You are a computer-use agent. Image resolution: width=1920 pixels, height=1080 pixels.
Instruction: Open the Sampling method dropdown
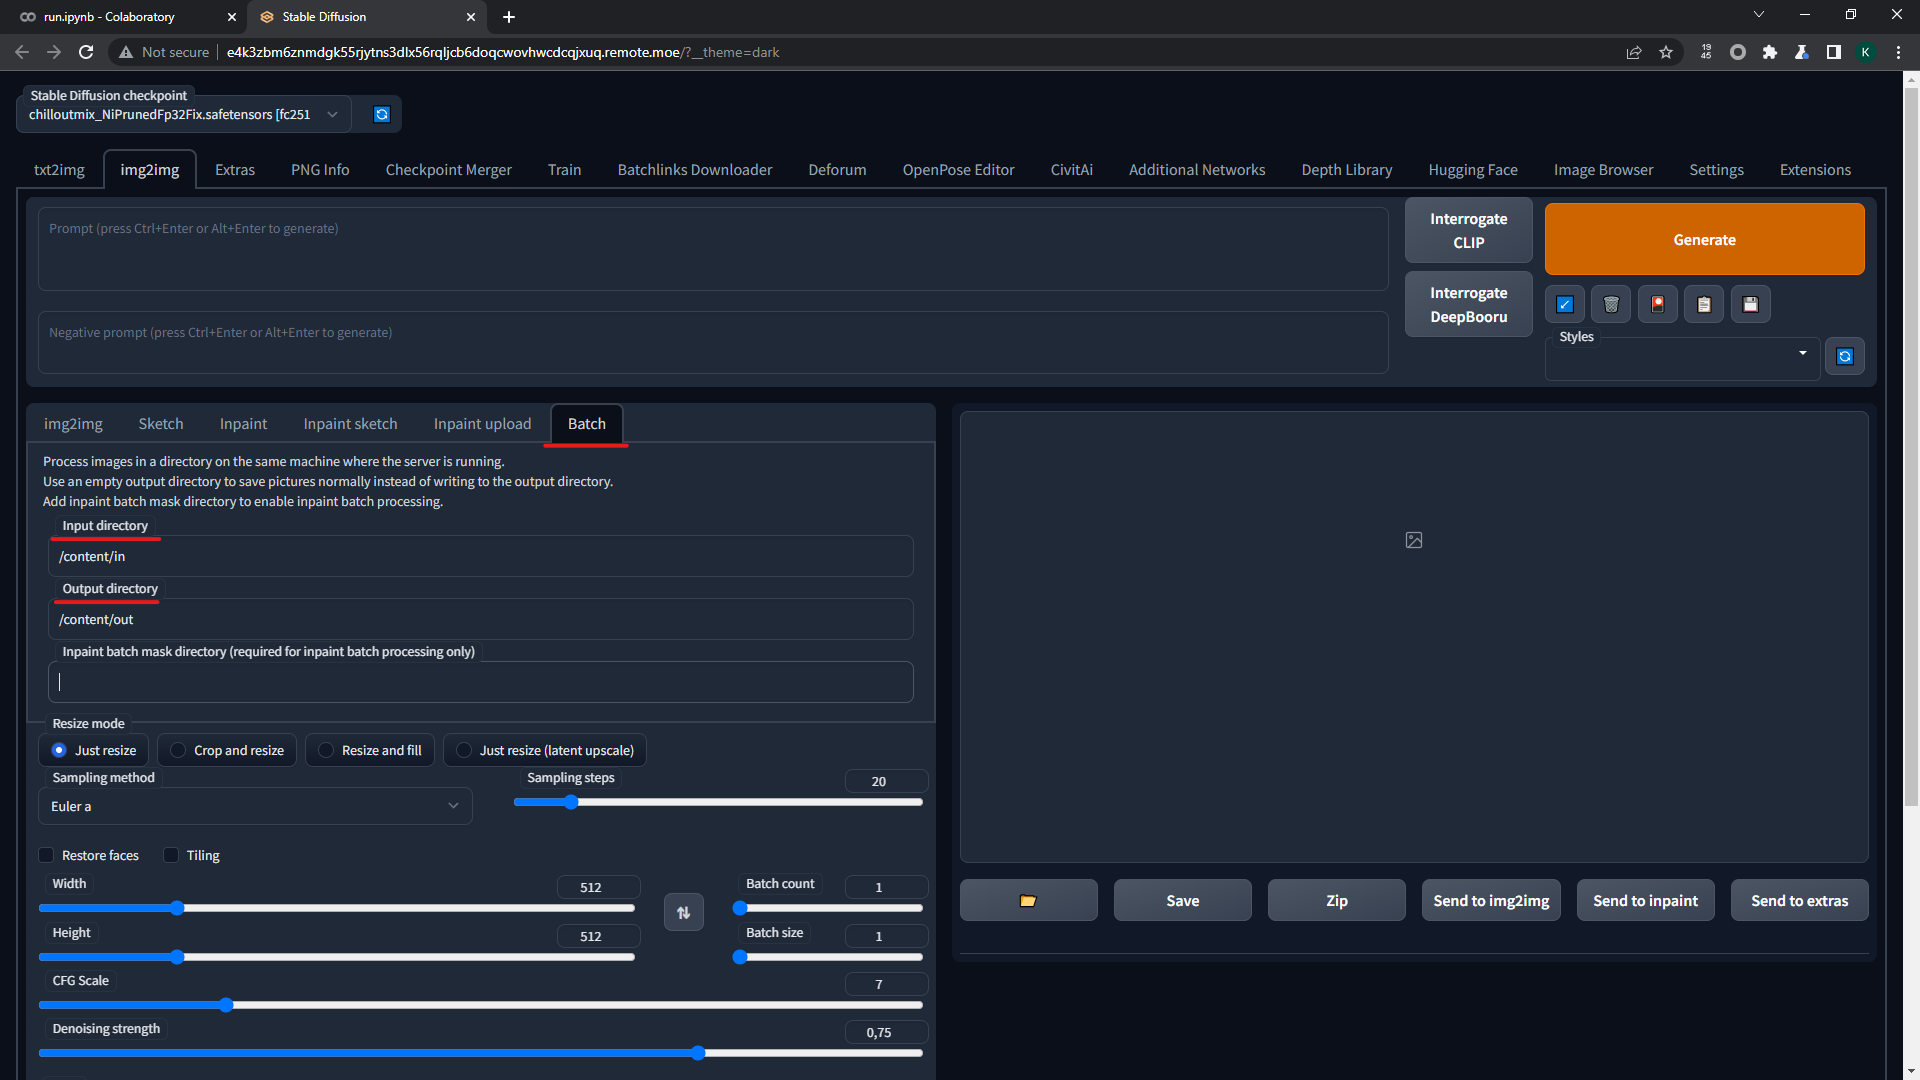(254, 806)
